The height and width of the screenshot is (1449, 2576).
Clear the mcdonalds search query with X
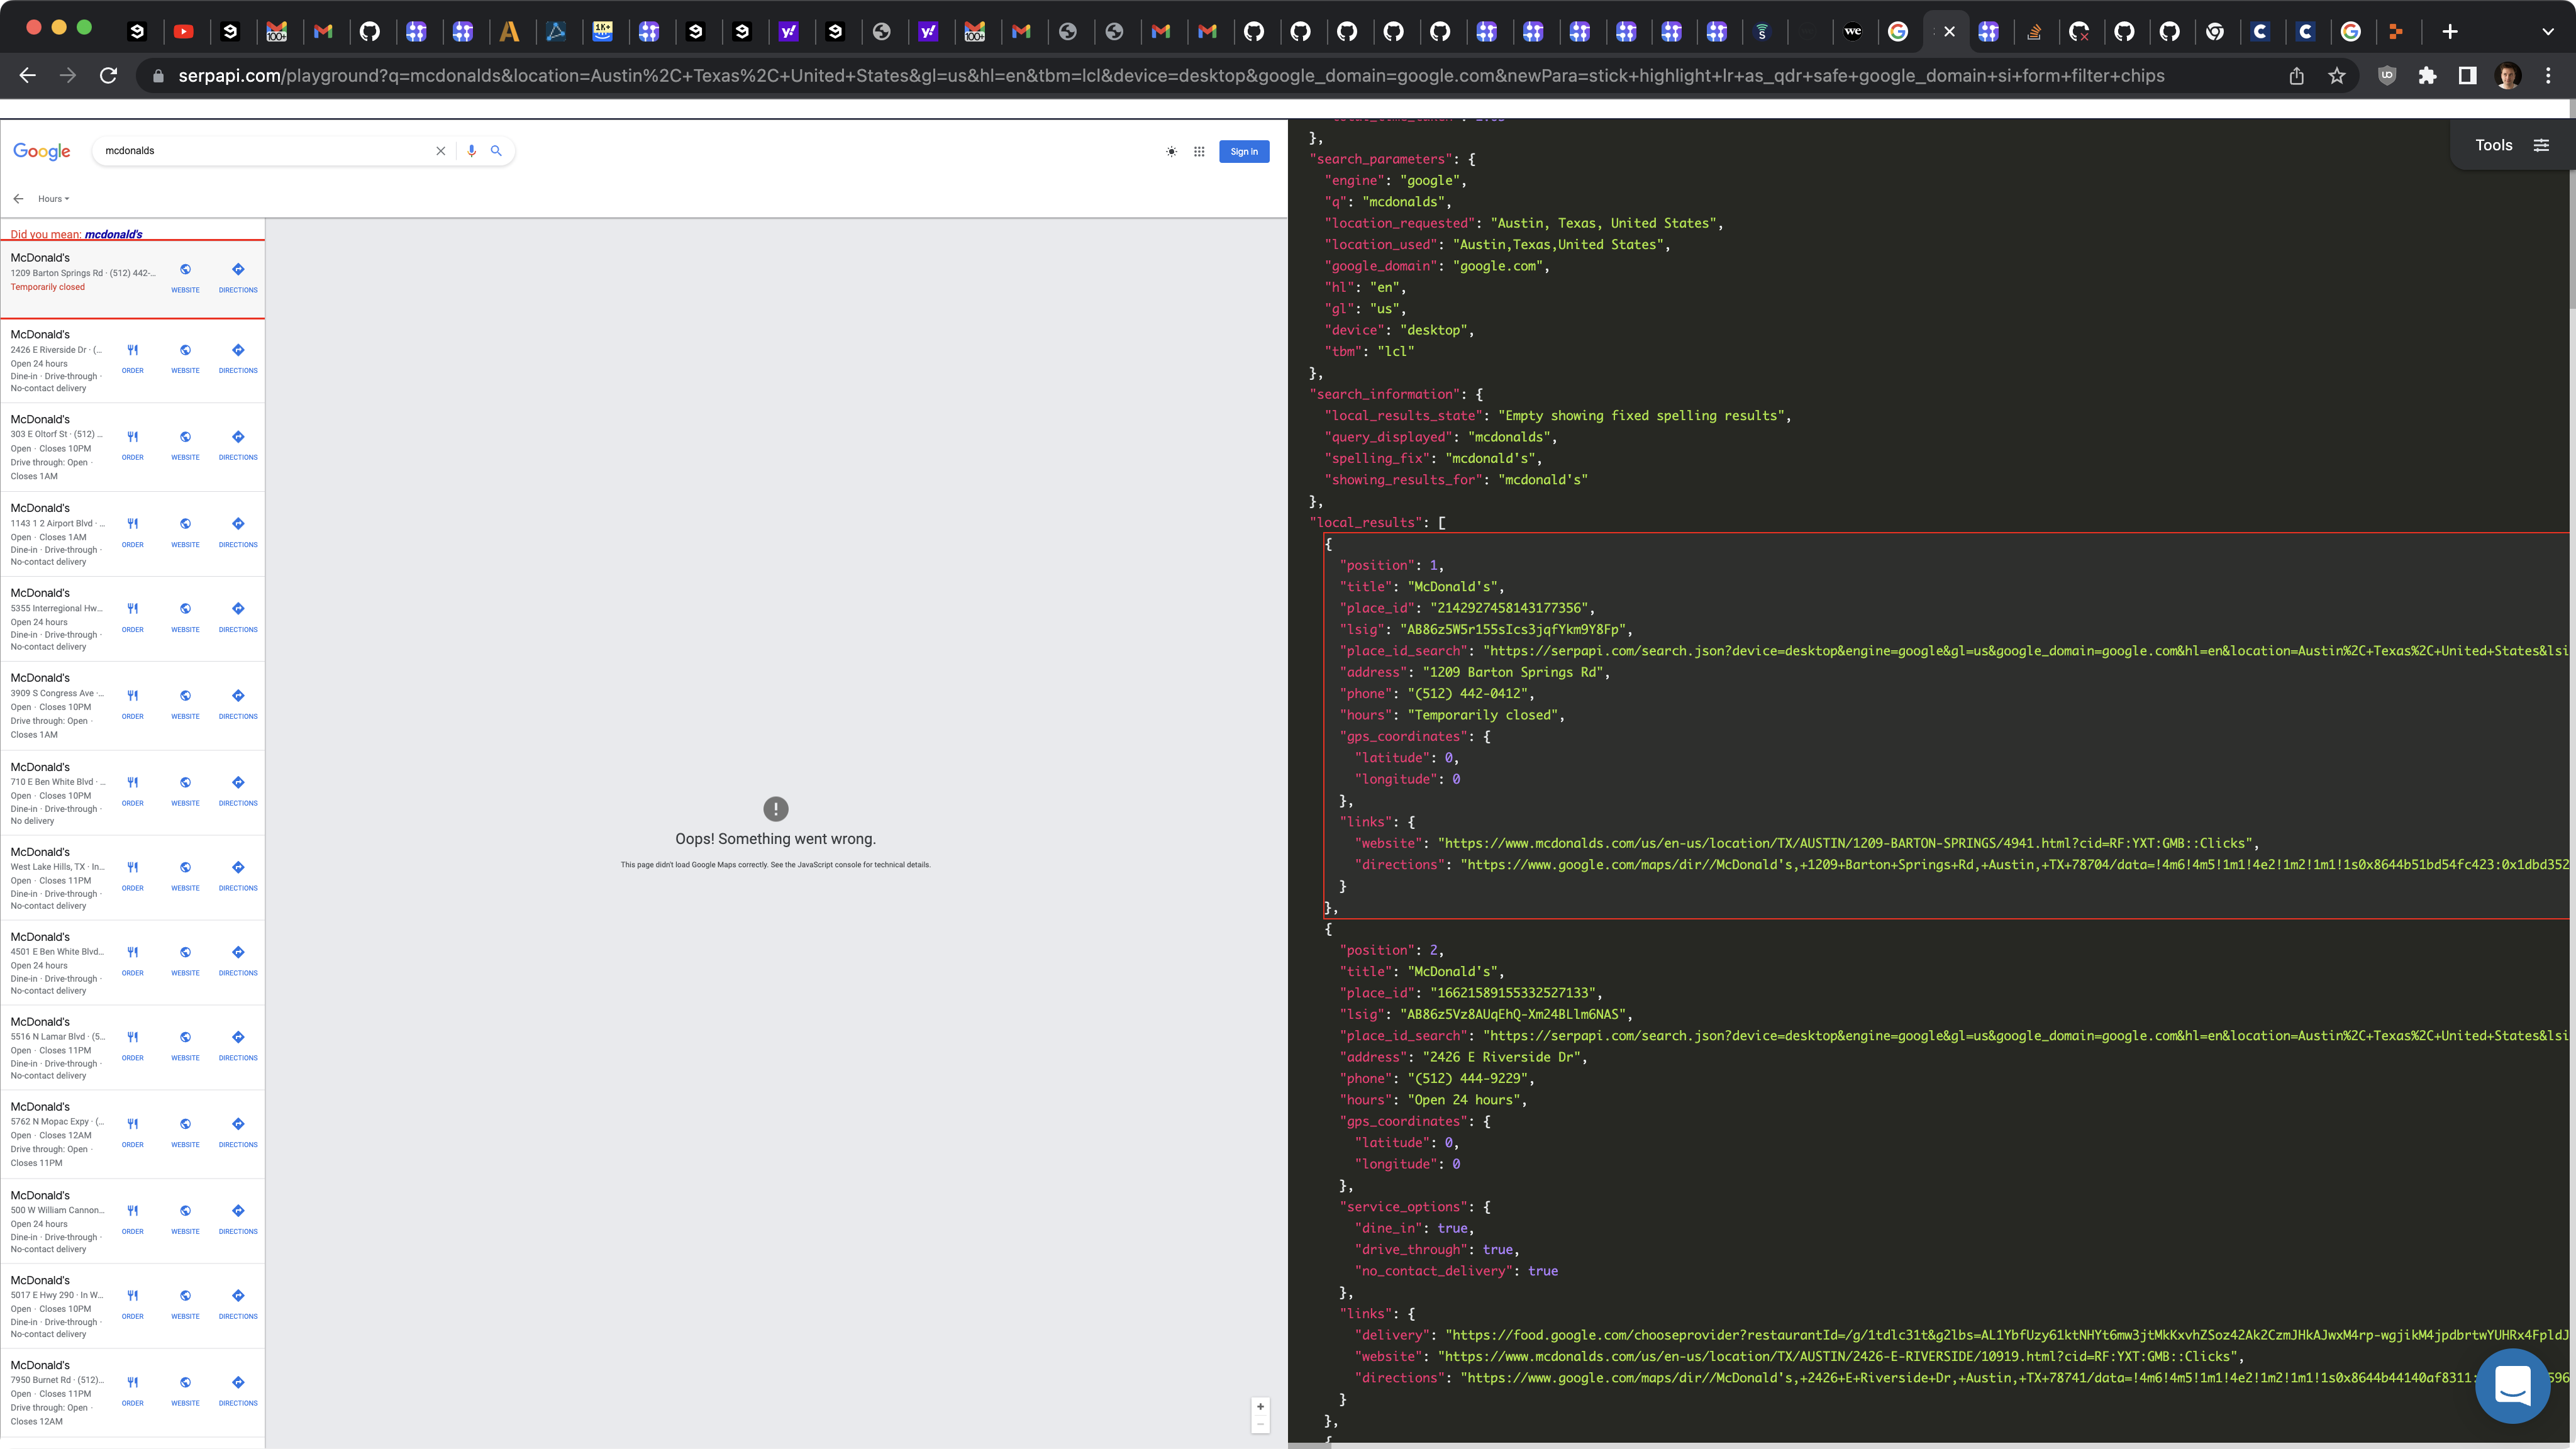[440, 151]
